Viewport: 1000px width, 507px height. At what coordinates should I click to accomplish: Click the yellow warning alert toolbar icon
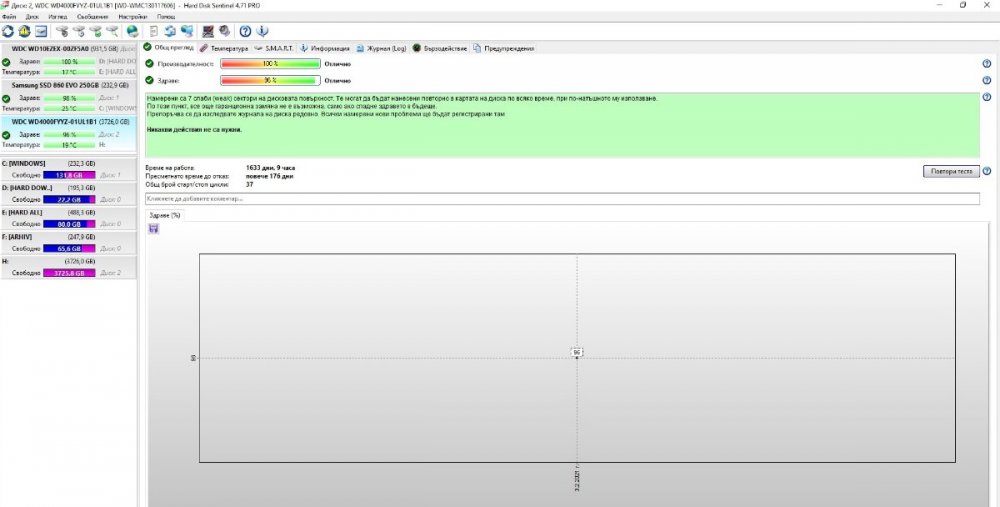pyautogui.click(x=25, y=31)
